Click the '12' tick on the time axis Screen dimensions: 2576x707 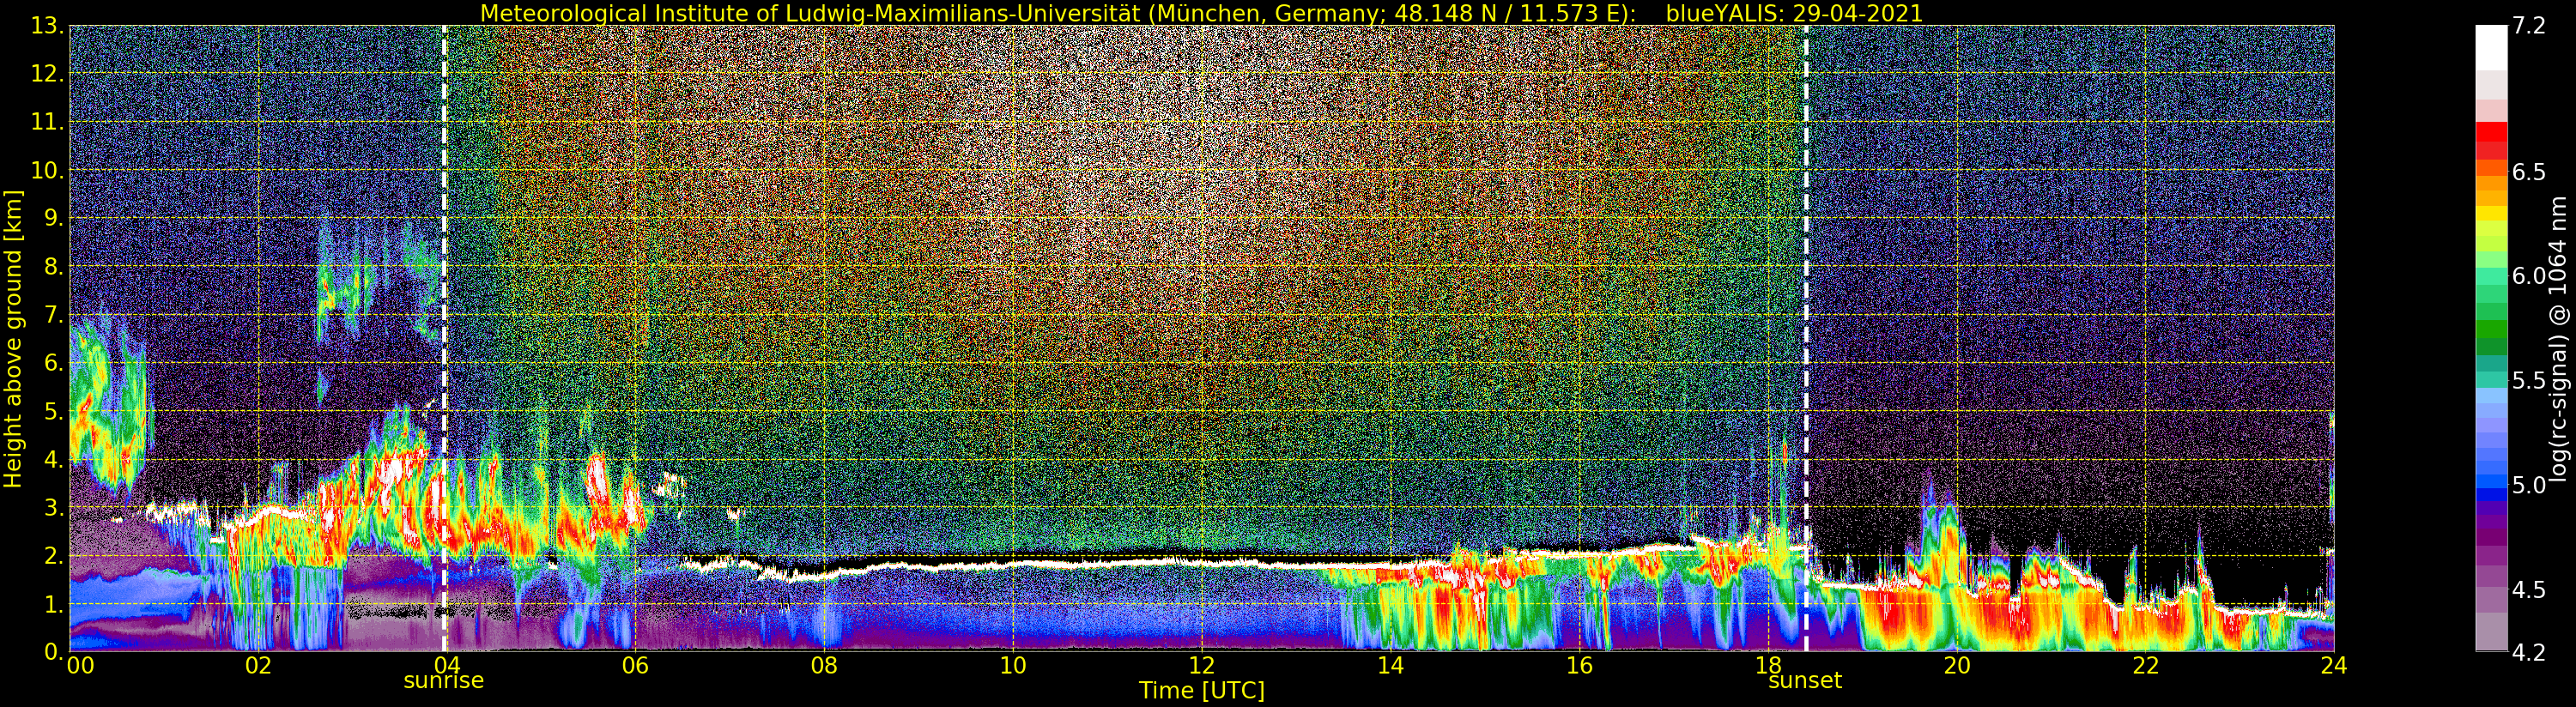(1201, 666)
